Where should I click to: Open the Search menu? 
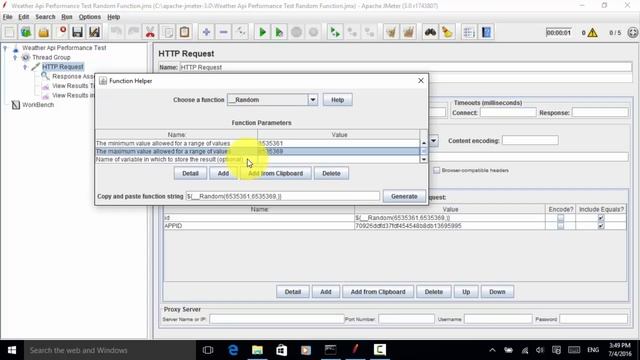45,17
